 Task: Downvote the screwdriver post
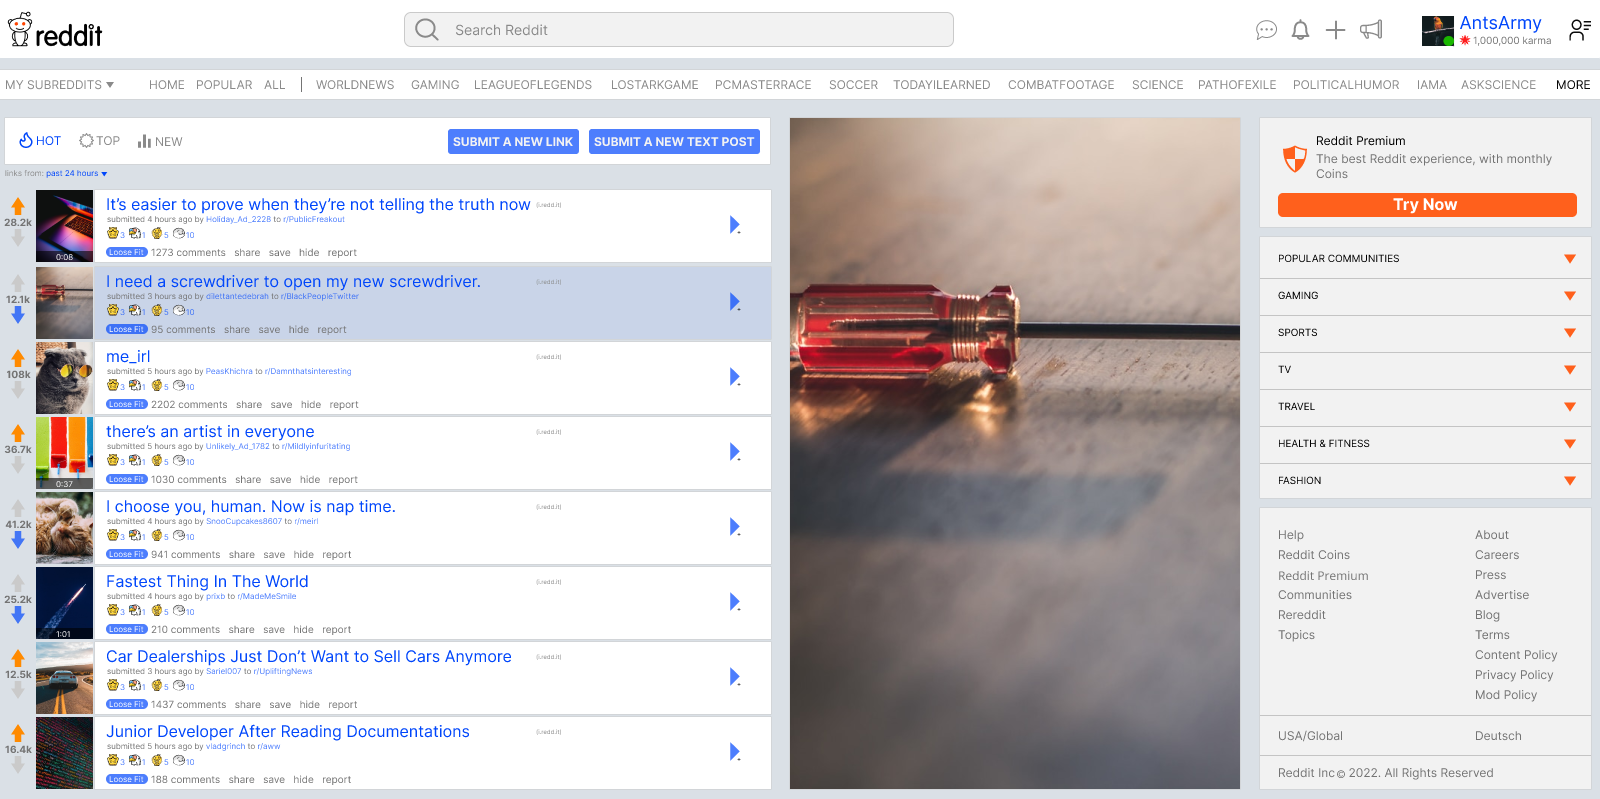pyautogui.click(x=18, y=315)
